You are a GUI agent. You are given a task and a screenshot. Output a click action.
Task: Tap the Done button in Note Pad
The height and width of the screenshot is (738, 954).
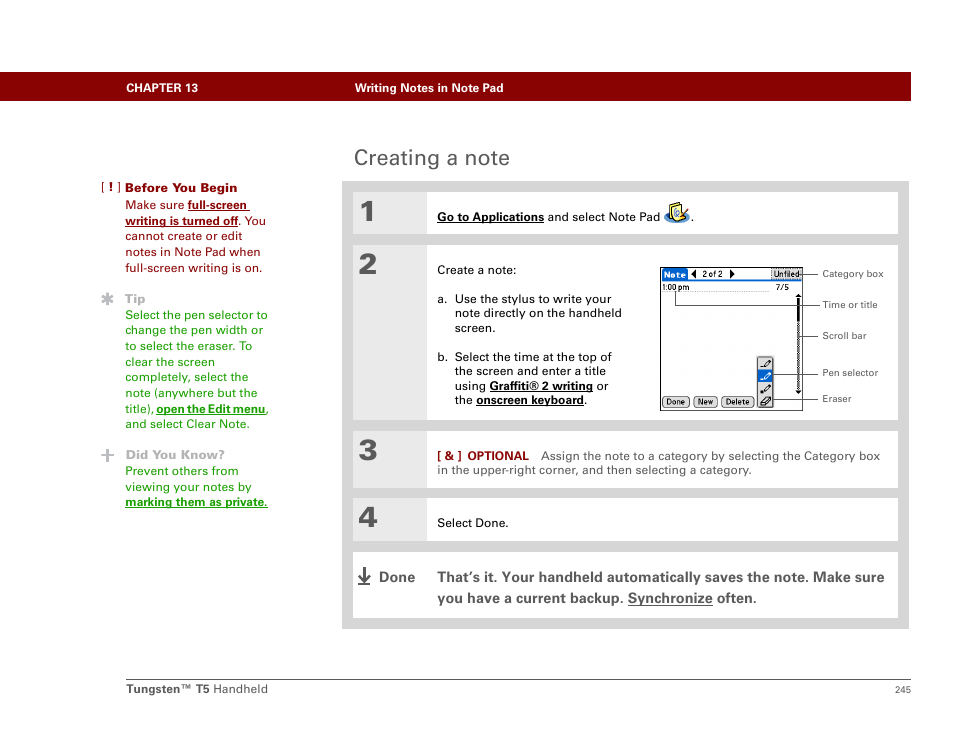point(675,402)
